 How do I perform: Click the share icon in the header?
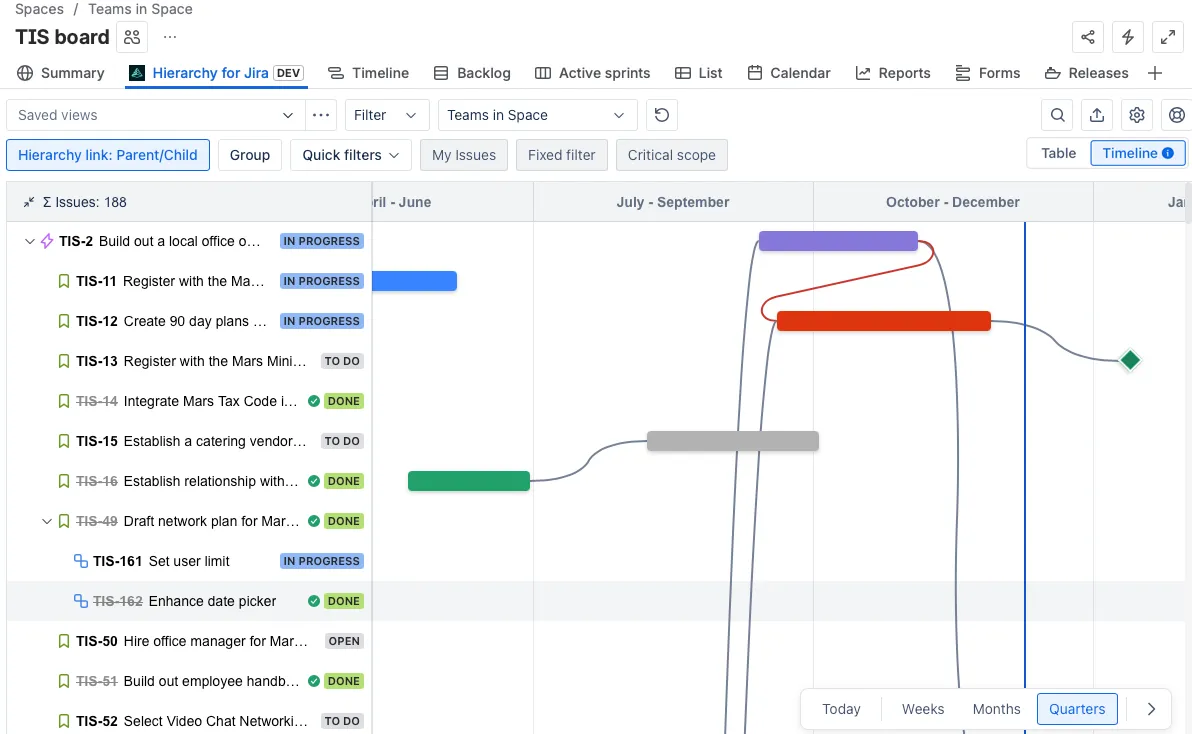1088,36
